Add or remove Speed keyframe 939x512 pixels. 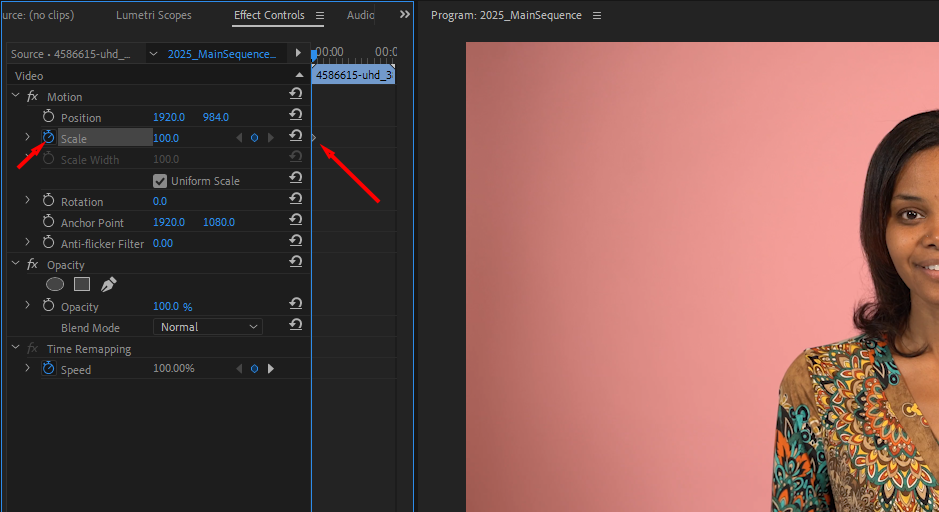(255, 369)
